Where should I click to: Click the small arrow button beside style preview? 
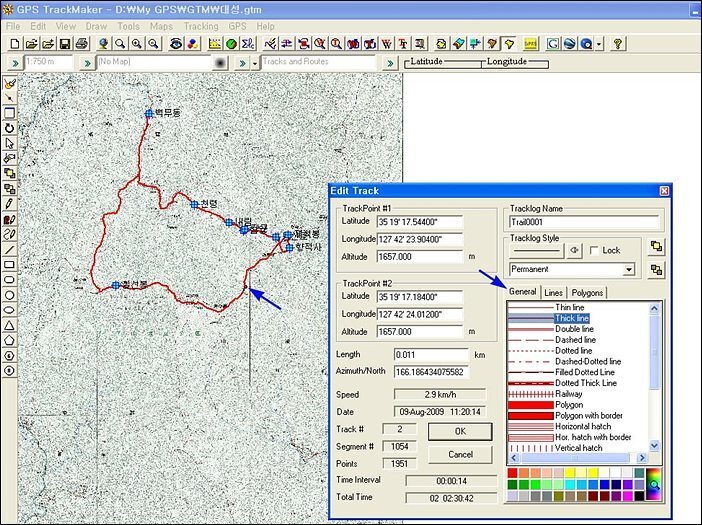tap(574, 251)
